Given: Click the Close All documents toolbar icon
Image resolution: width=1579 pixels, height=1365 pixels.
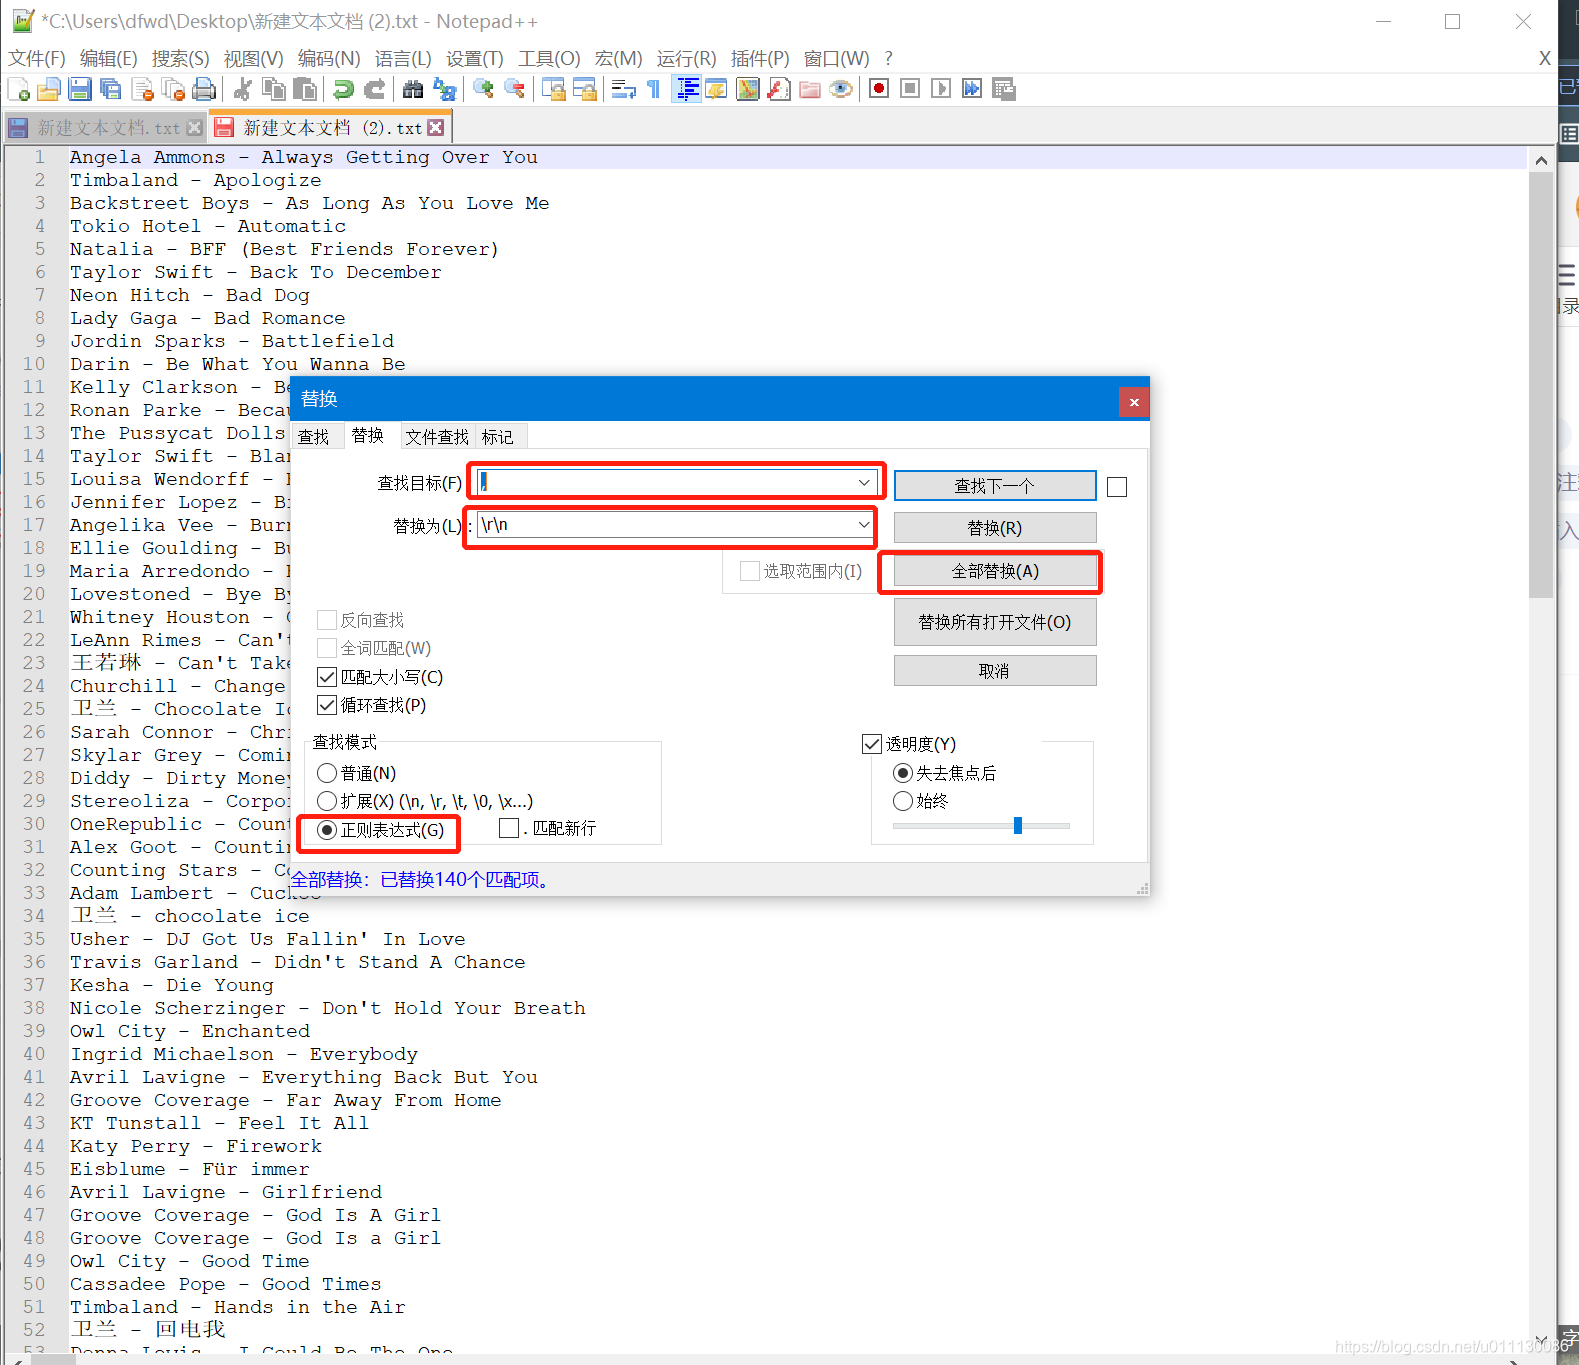Looking at the screenshot, I should click(173, 89).
